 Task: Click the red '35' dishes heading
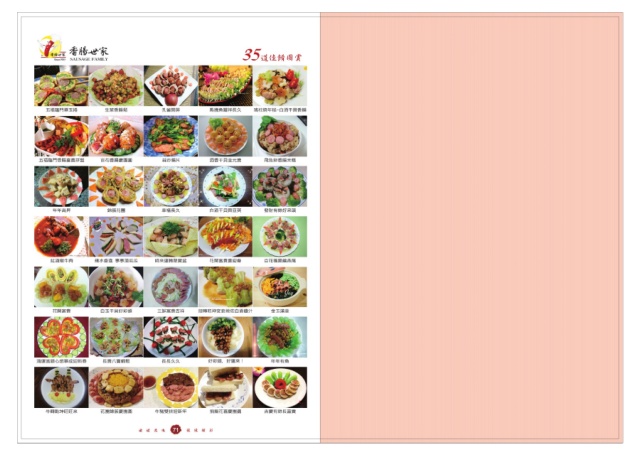[x=272, y=55]
